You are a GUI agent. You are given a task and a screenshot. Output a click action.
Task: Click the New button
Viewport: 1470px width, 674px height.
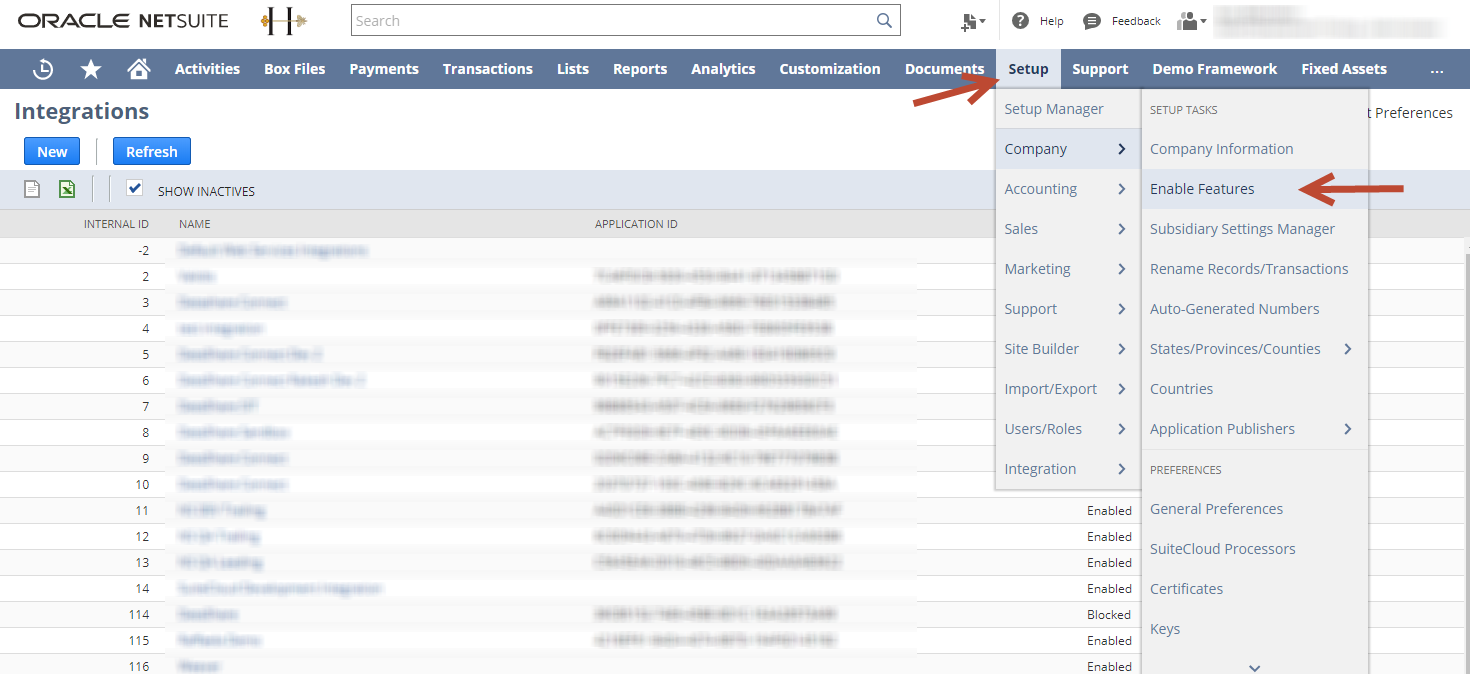pos(52,151)
